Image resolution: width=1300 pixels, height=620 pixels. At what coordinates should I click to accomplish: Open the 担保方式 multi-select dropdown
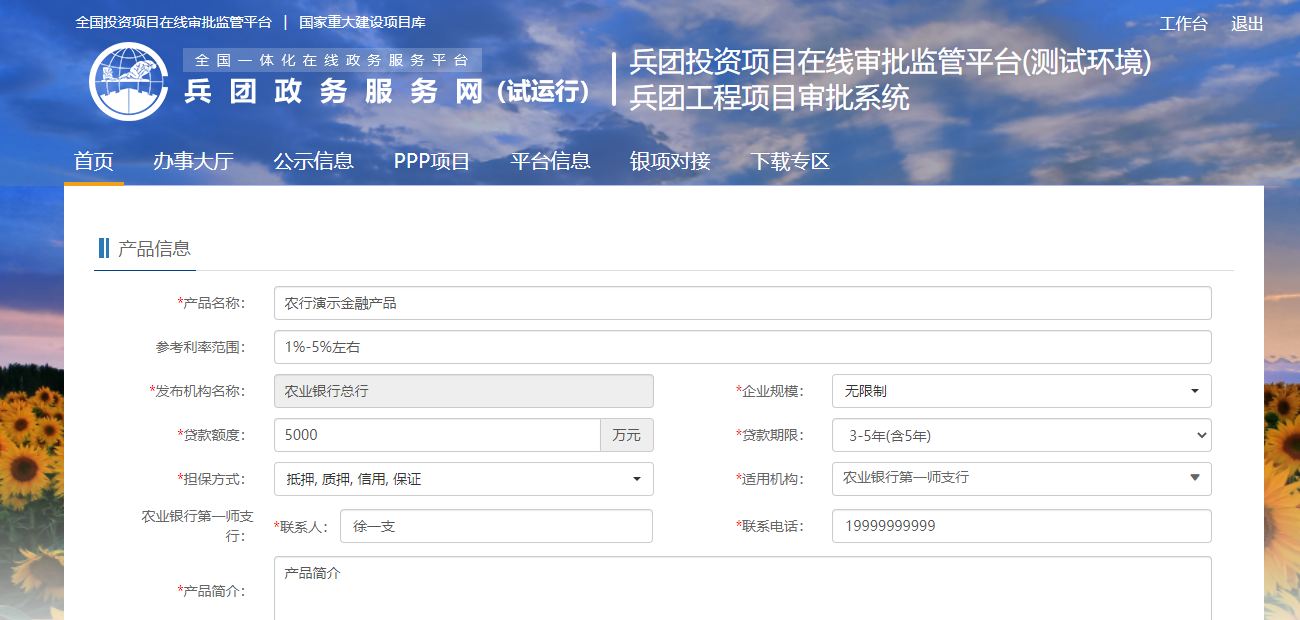pyautogui.click(x=463, y=479)
